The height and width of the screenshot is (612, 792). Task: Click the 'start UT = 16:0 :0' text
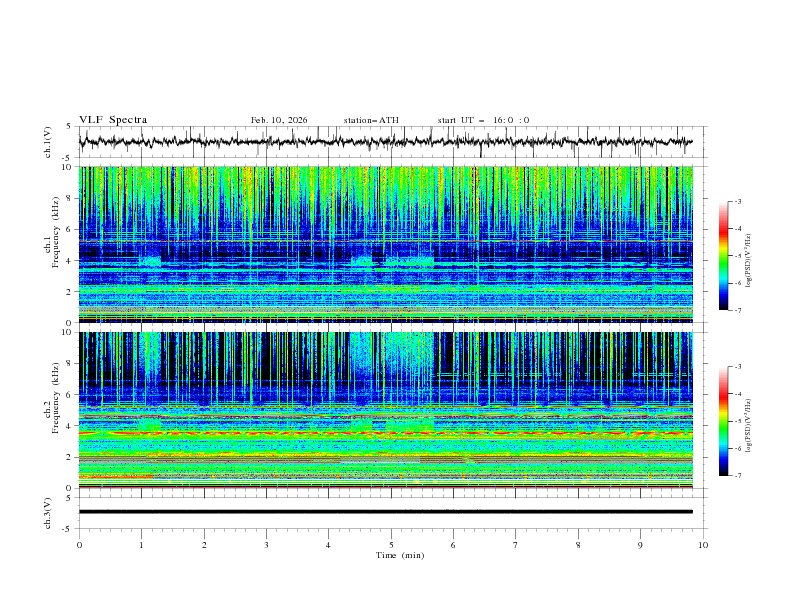483,120
